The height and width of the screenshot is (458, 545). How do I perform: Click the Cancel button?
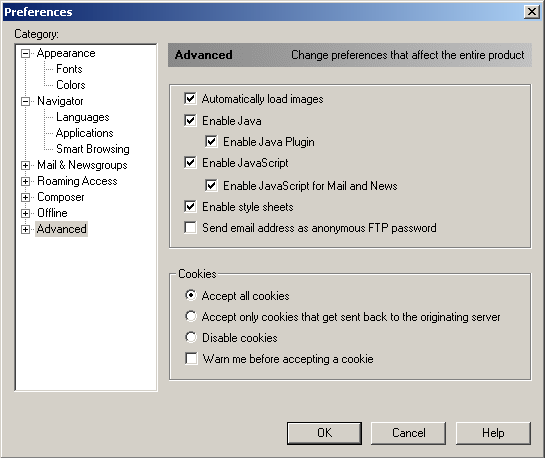tap(408, 433)
